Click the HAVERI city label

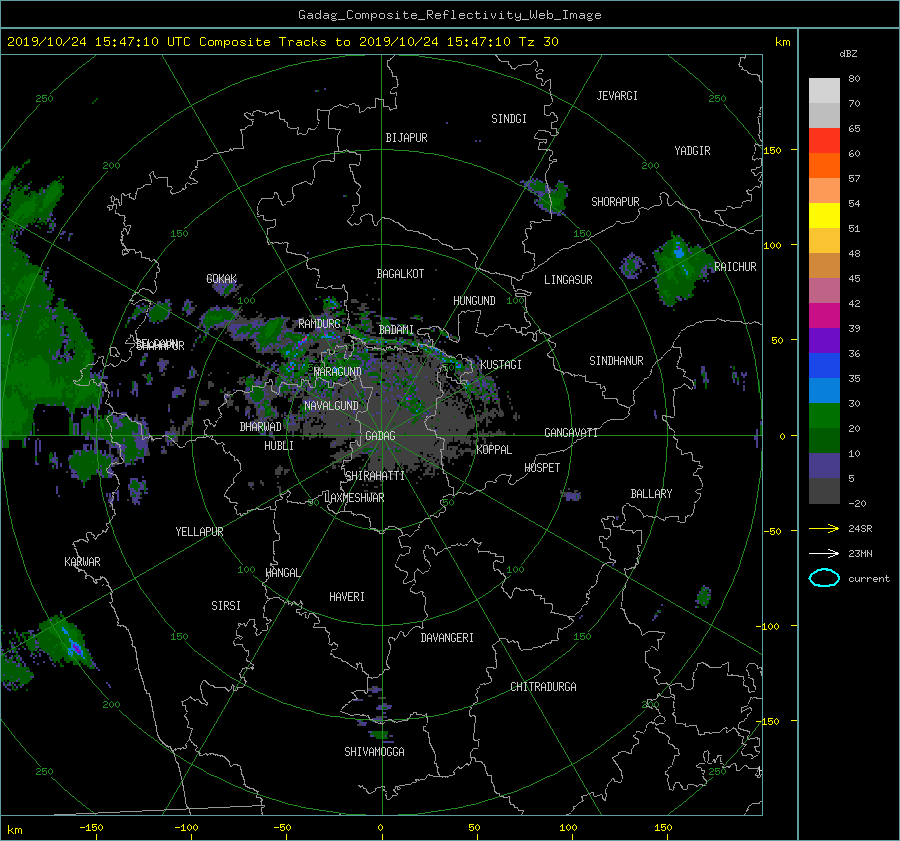pos(347,597)
